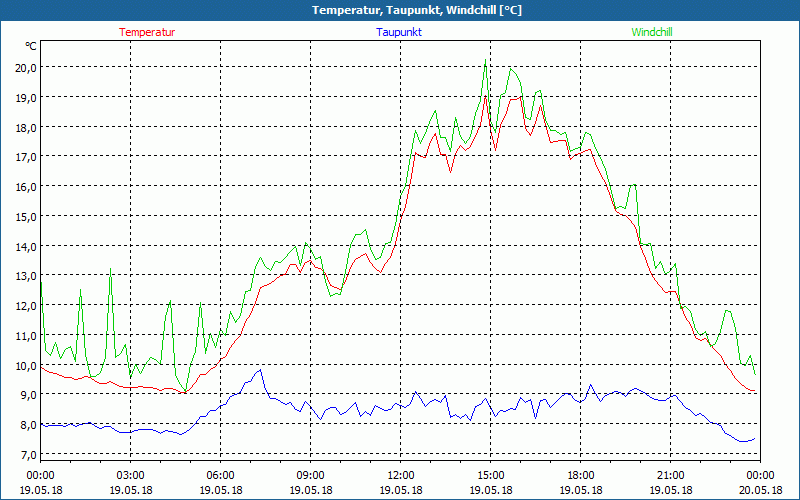This screenshot has width=800, height=500.
Task: Click the 16,0 y-axis value
Action: tap(26, 186)
